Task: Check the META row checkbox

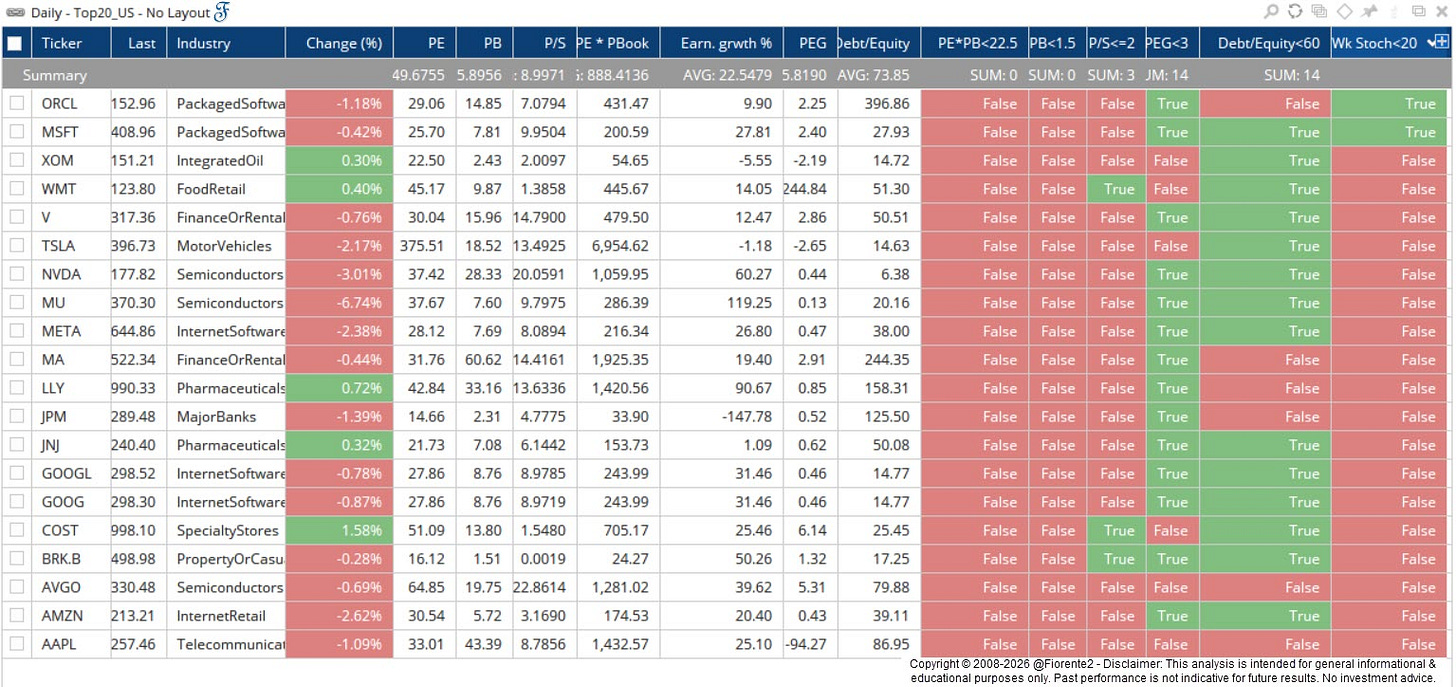Action: 17,331
